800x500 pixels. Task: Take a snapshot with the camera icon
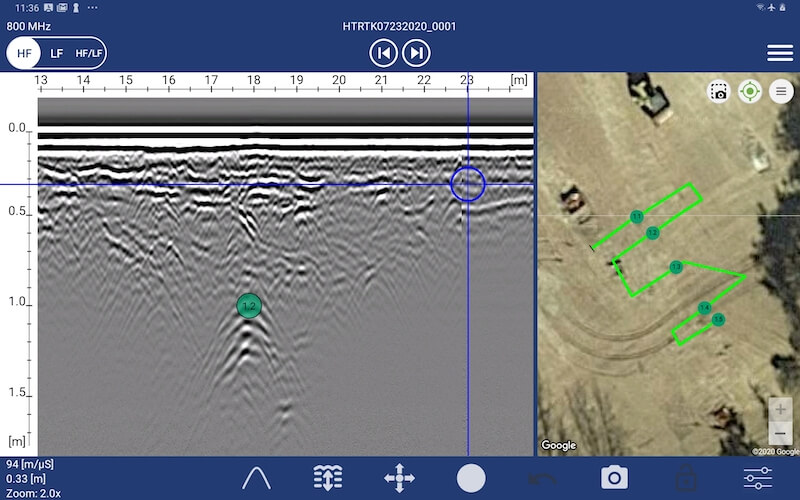(614, 478)
